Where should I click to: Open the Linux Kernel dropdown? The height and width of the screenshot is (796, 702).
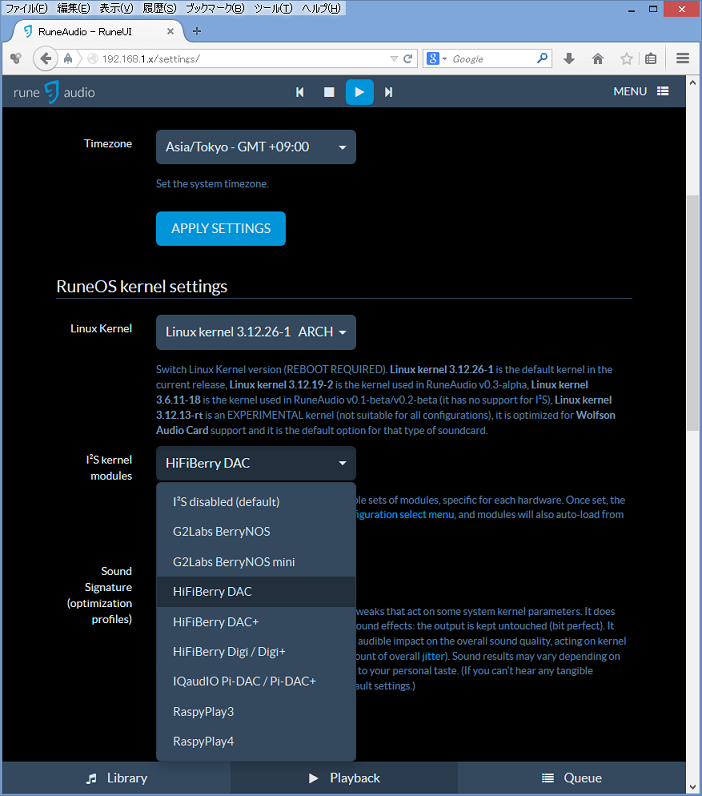[x=256, y=332]
